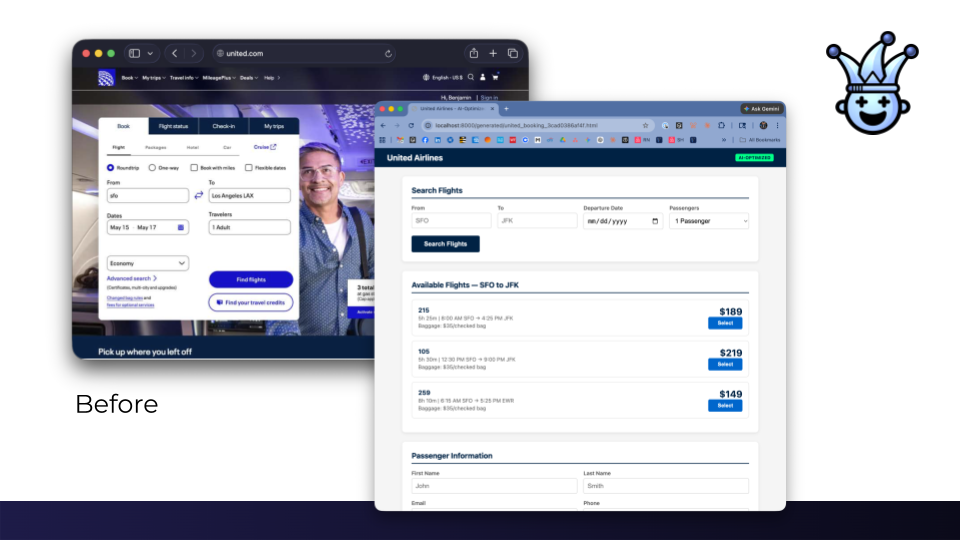This screenshot has width=960, height=540.
Task: Click the swap From and To arrows icon
Action: coord(198,196)
